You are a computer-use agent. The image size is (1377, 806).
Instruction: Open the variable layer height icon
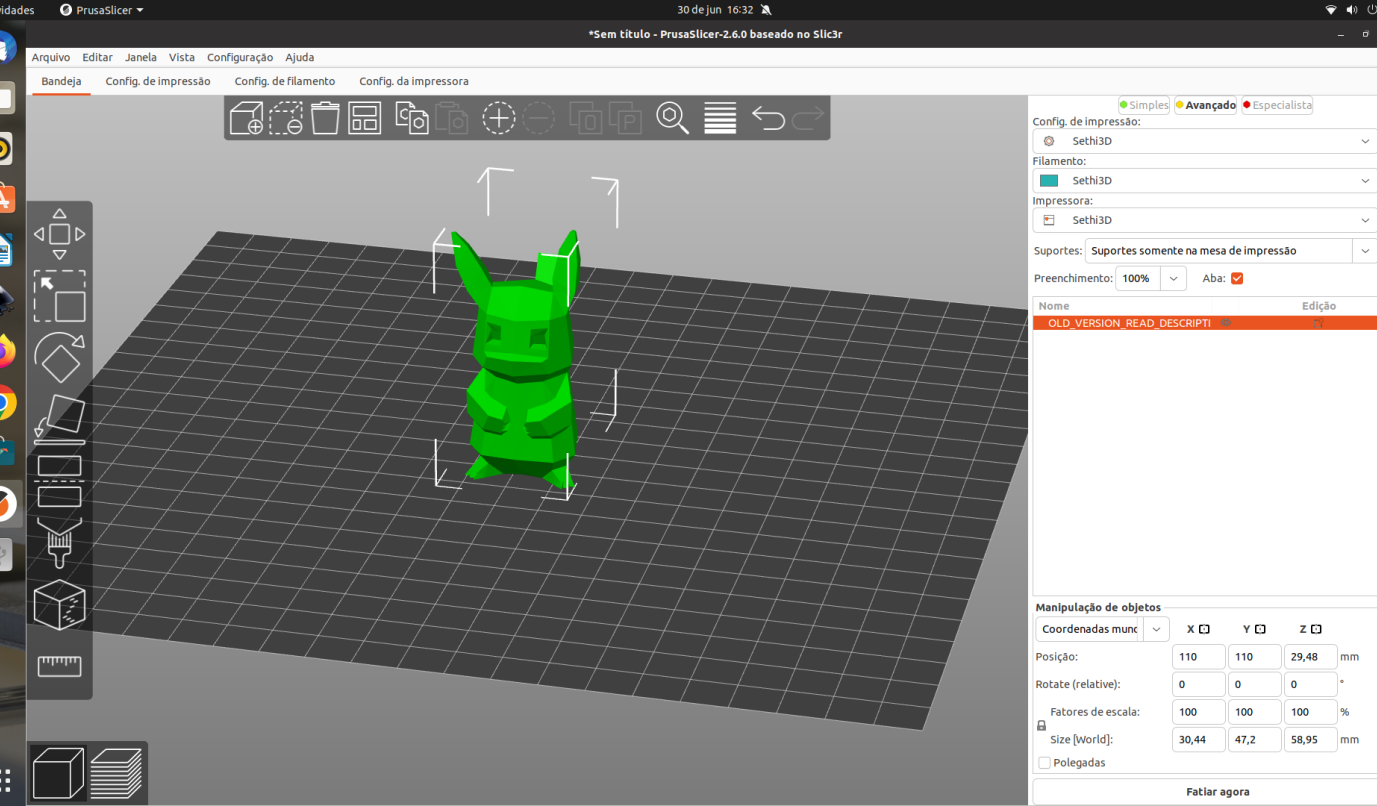720,118
